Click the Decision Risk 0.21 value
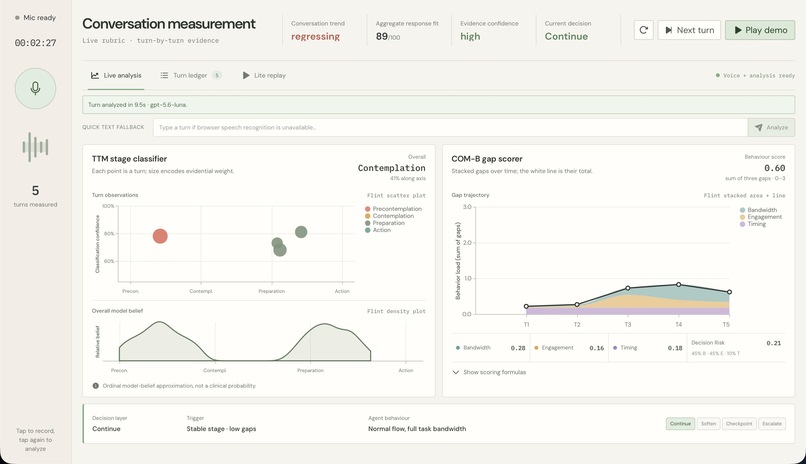The image size is (806, 464). (773, 343)
